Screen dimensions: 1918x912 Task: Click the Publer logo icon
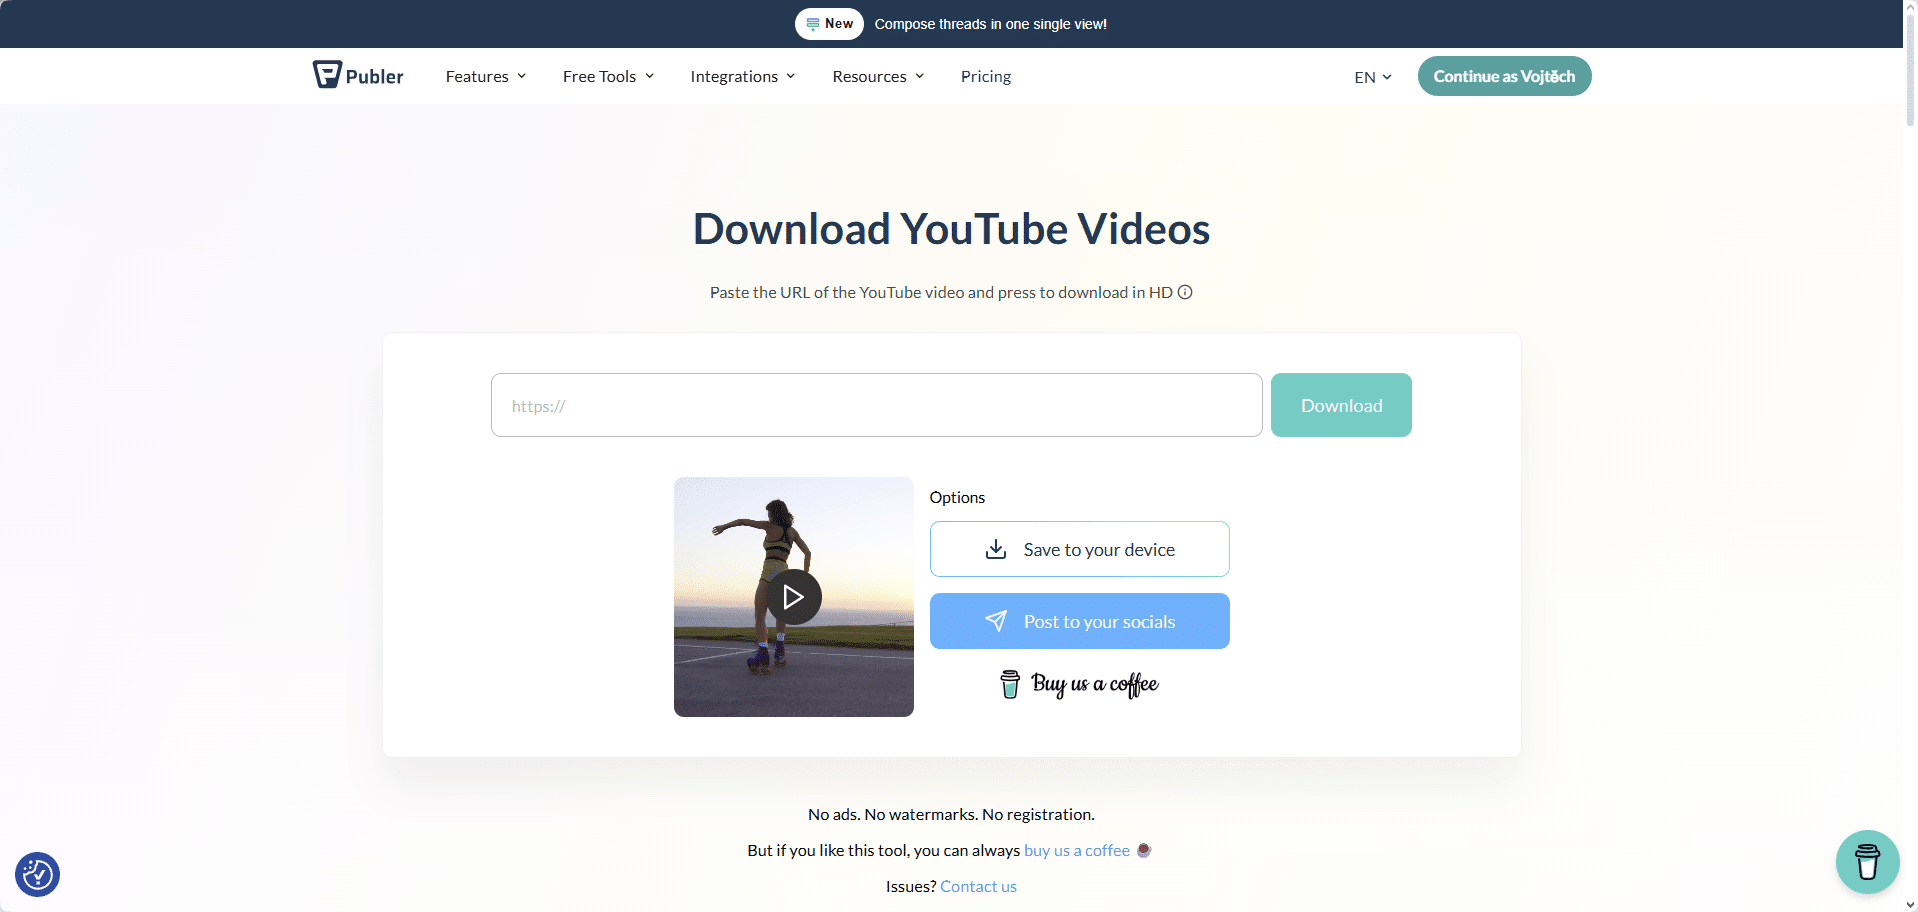[x=327, y=75]
